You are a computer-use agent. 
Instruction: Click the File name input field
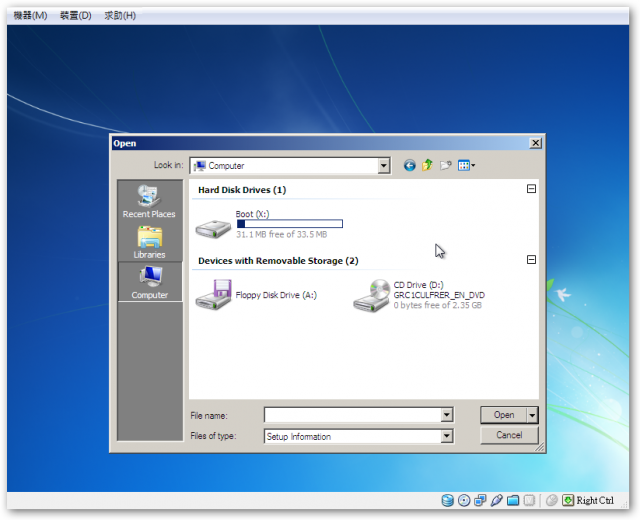click(353, 415)
